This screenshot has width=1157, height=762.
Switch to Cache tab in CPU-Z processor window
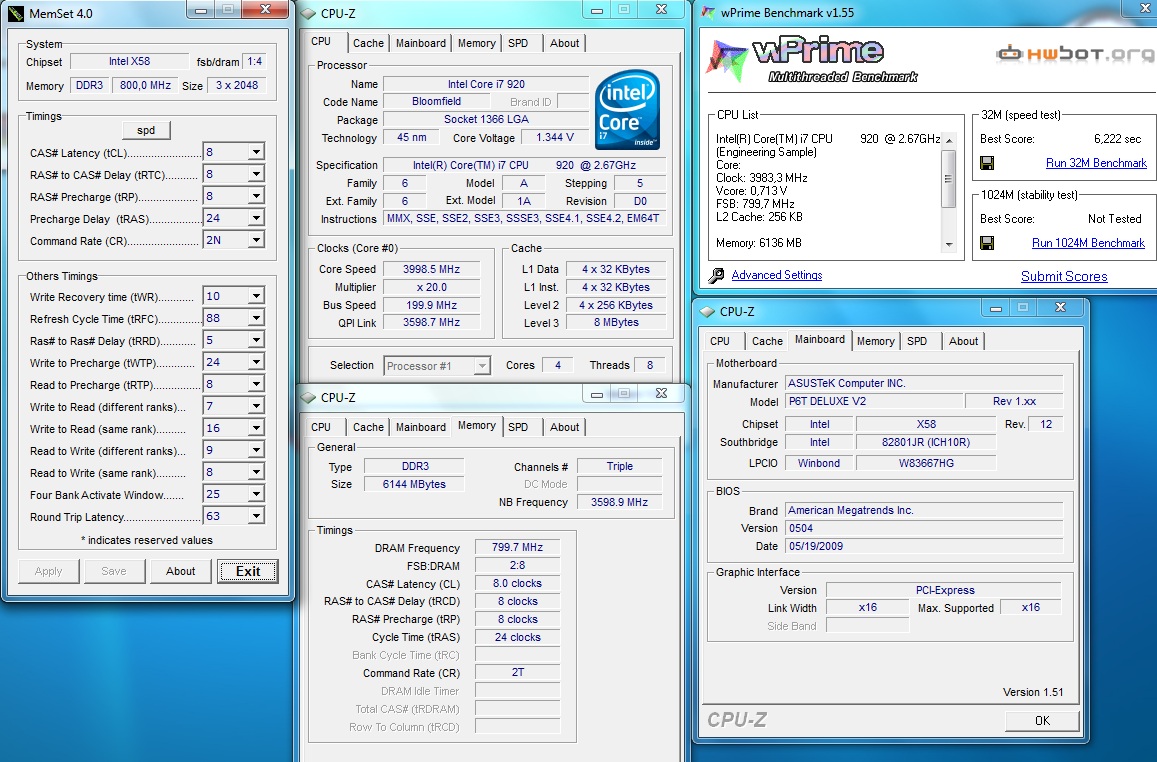368,44
